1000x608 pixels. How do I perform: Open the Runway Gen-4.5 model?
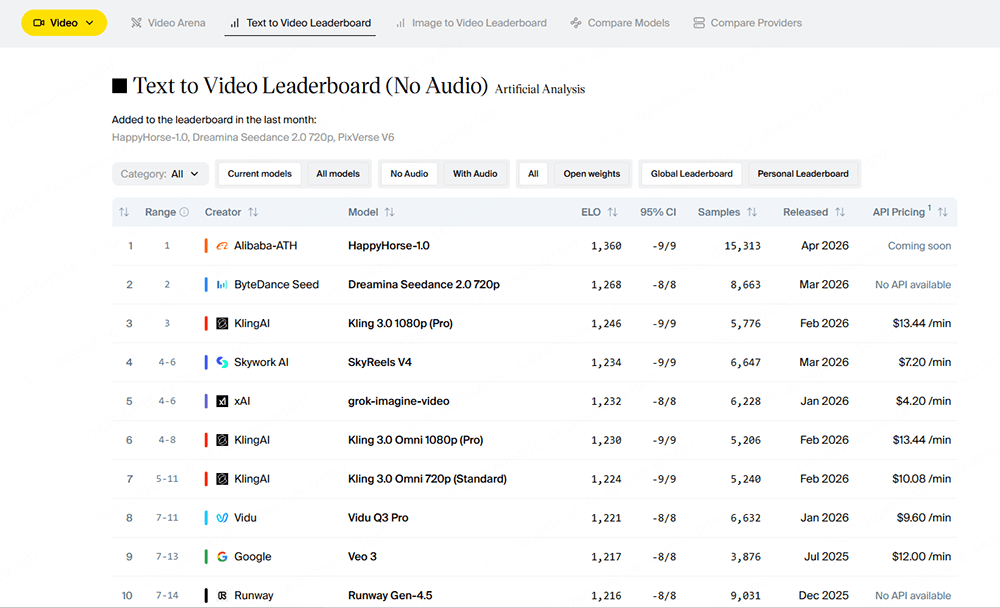pyautogui.click(x=390, y=595)
